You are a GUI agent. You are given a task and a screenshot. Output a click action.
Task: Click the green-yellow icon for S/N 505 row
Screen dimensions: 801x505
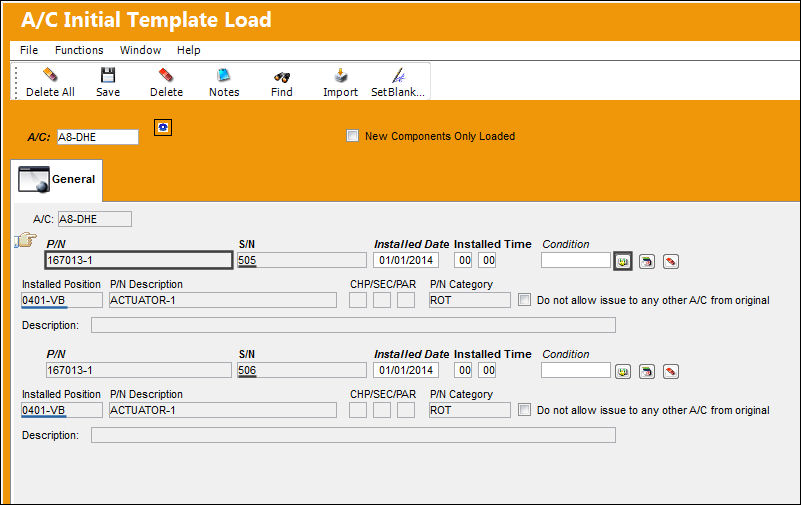[623, 261]
